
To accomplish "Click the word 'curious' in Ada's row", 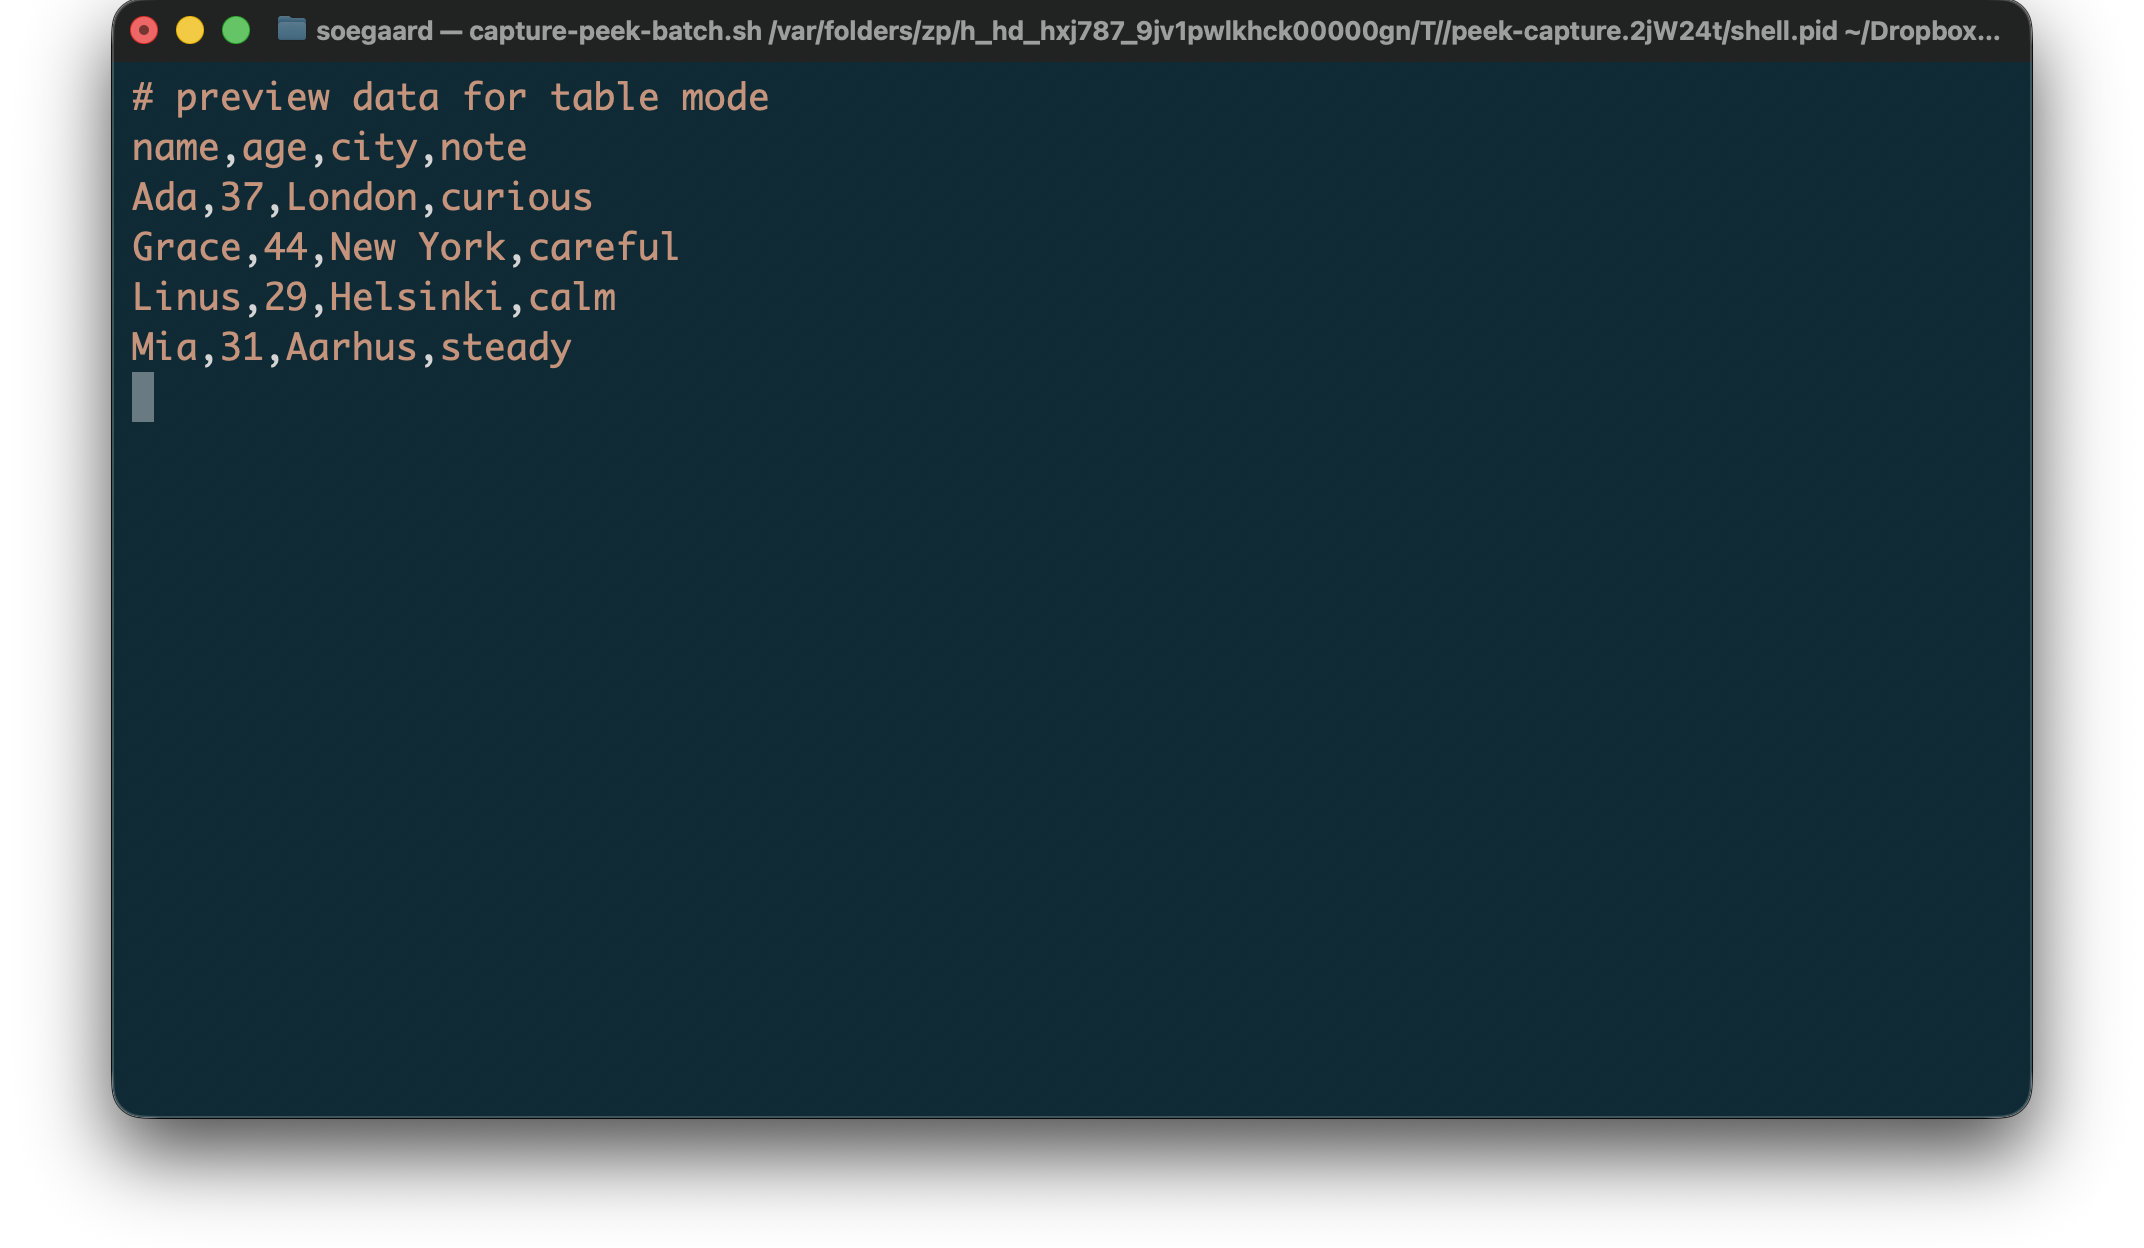I will click(x=516, y=198).
